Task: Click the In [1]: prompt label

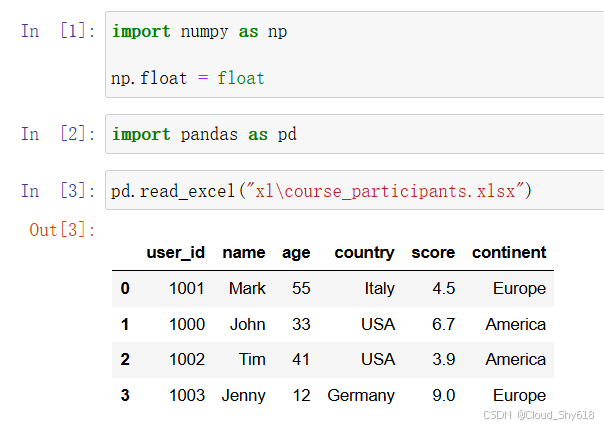Action: [58, 31]
